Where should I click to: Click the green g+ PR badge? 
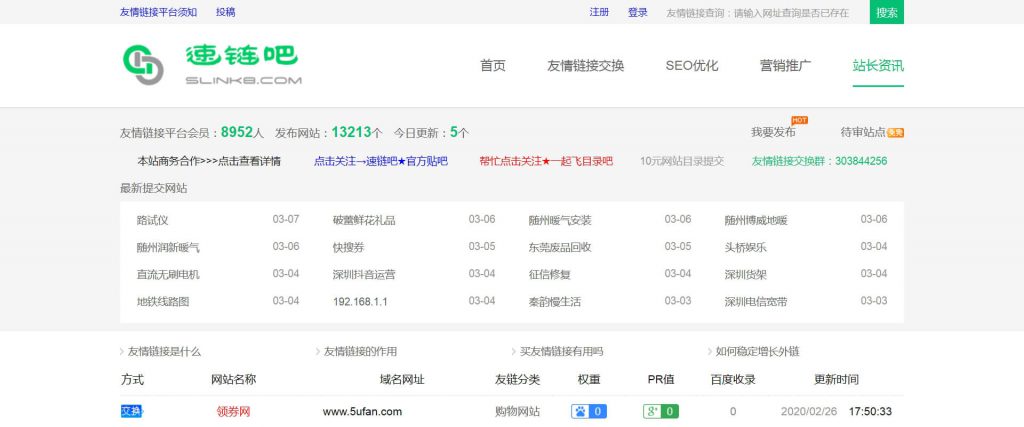point(661,411)
